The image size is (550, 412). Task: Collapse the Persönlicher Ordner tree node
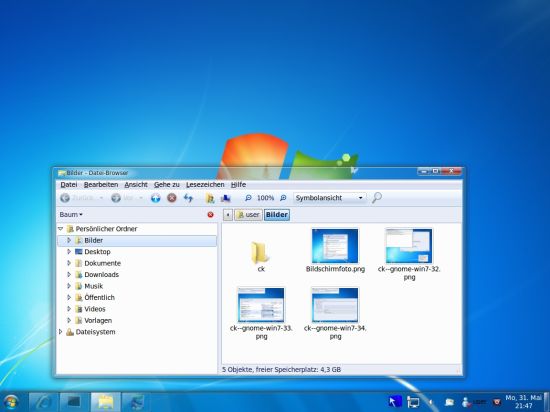pos(60,229)
